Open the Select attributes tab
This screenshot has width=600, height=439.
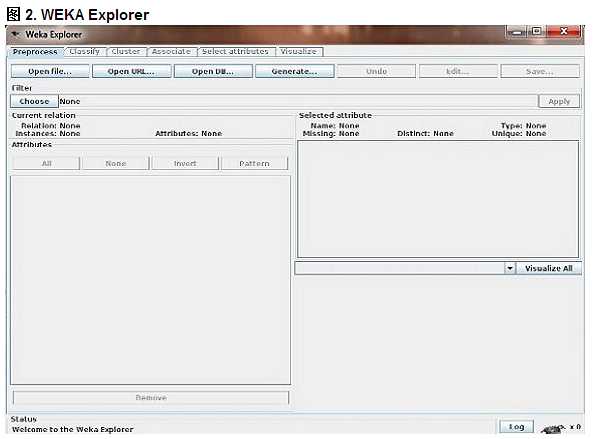(235, 51)
